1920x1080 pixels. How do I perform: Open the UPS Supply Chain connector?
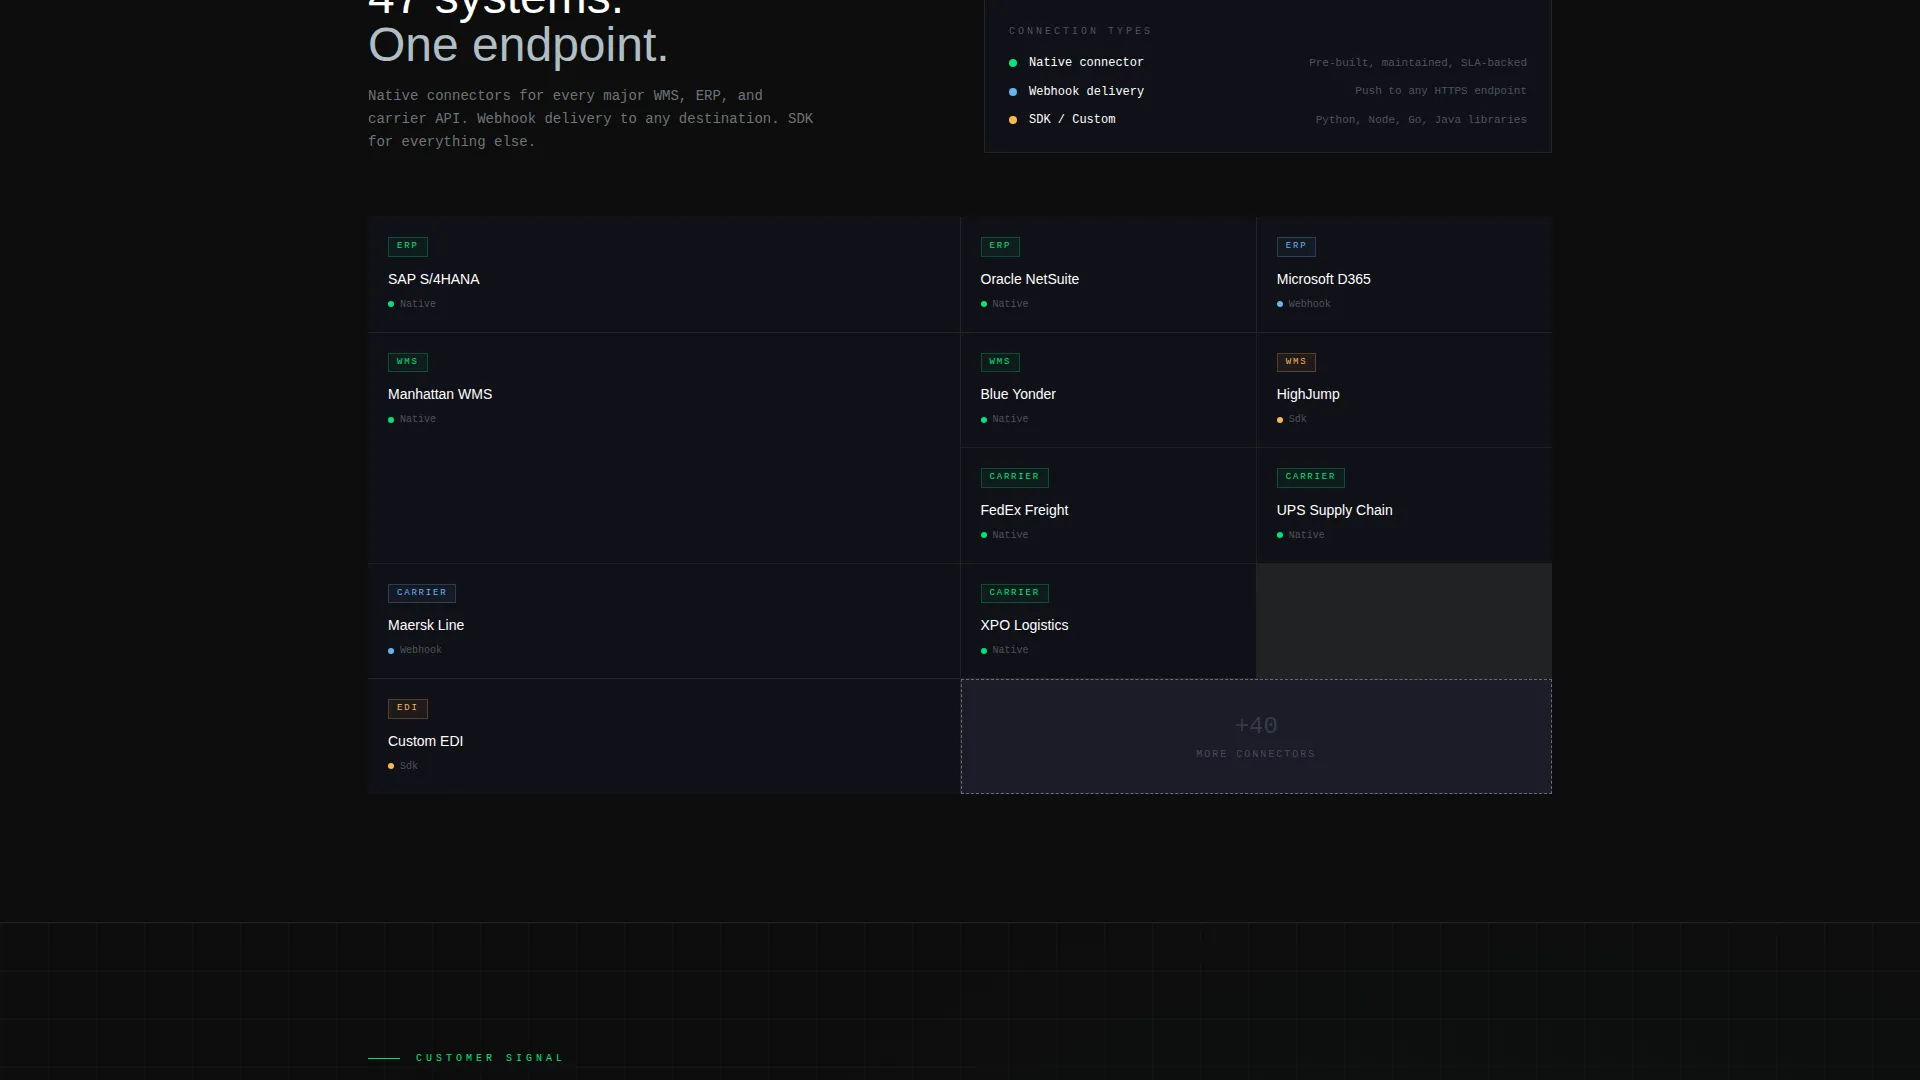(1404, 505)
